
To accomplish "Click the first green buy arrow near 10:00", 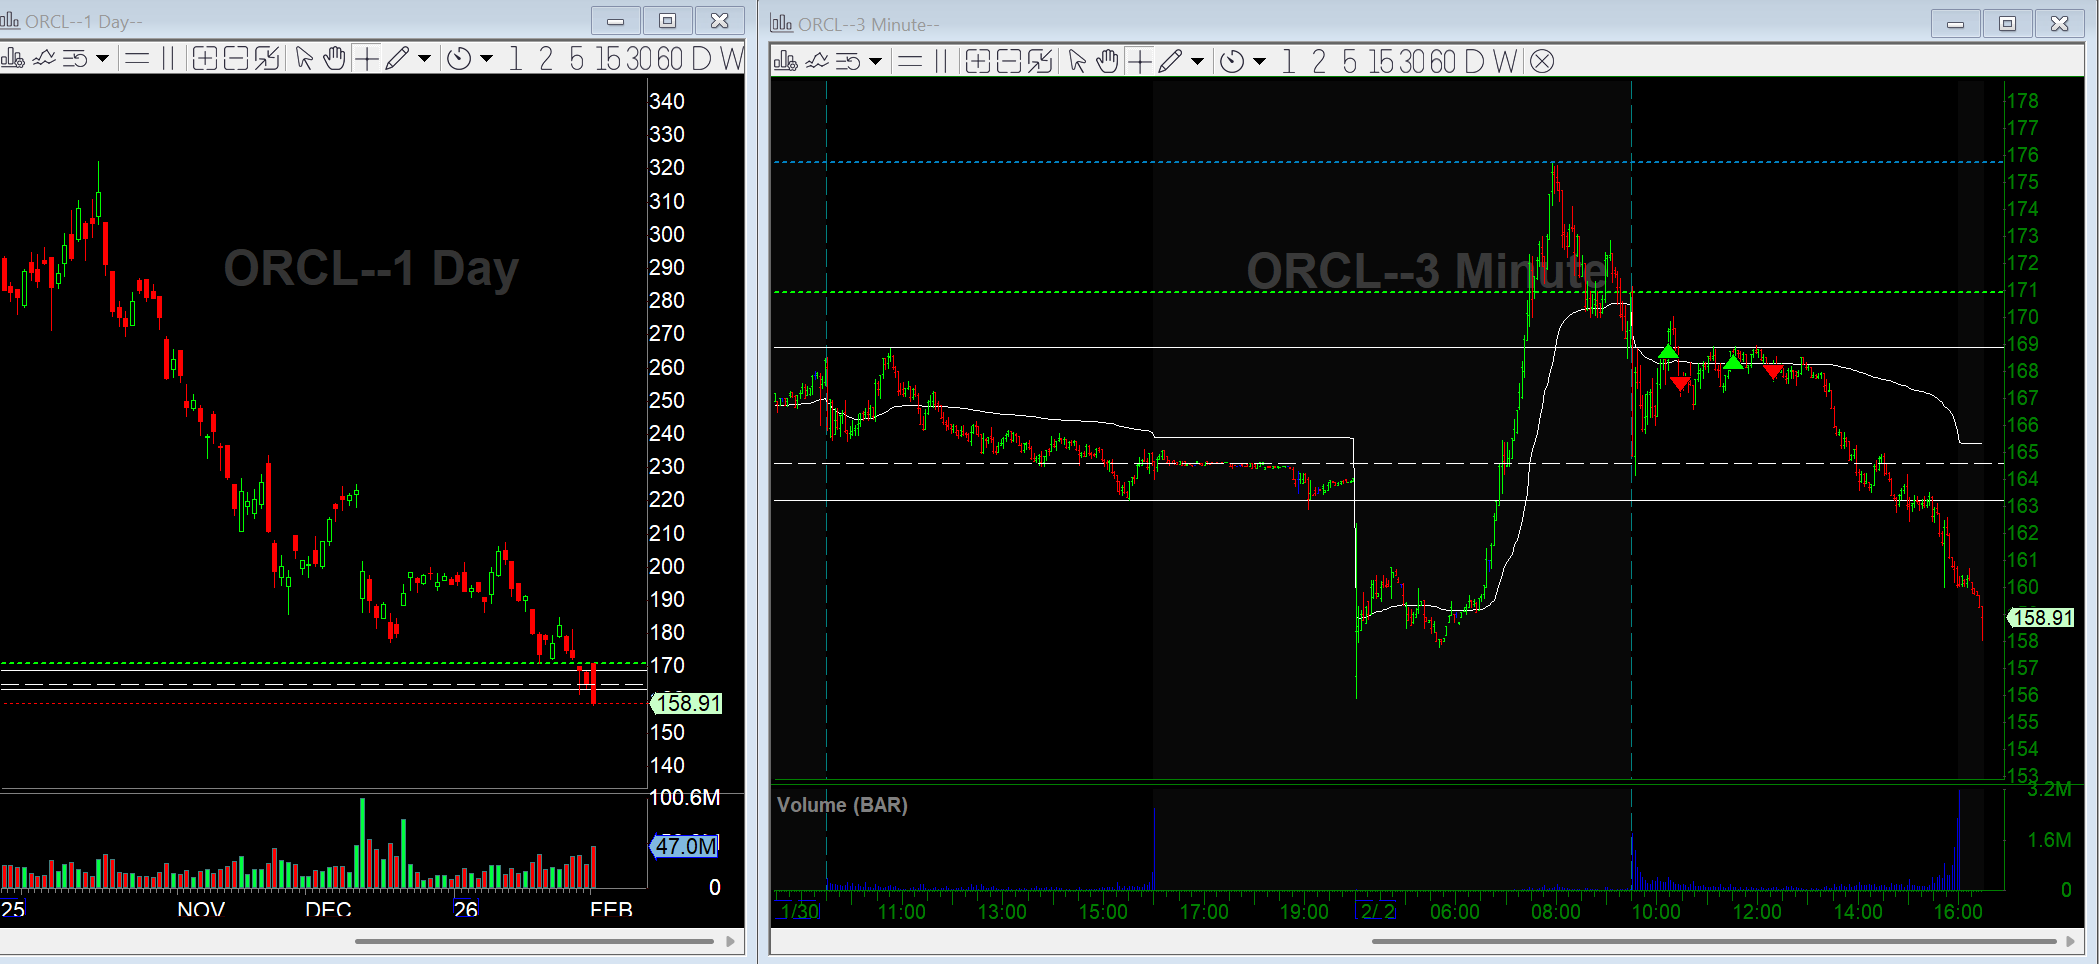I will click(1667, 352).
